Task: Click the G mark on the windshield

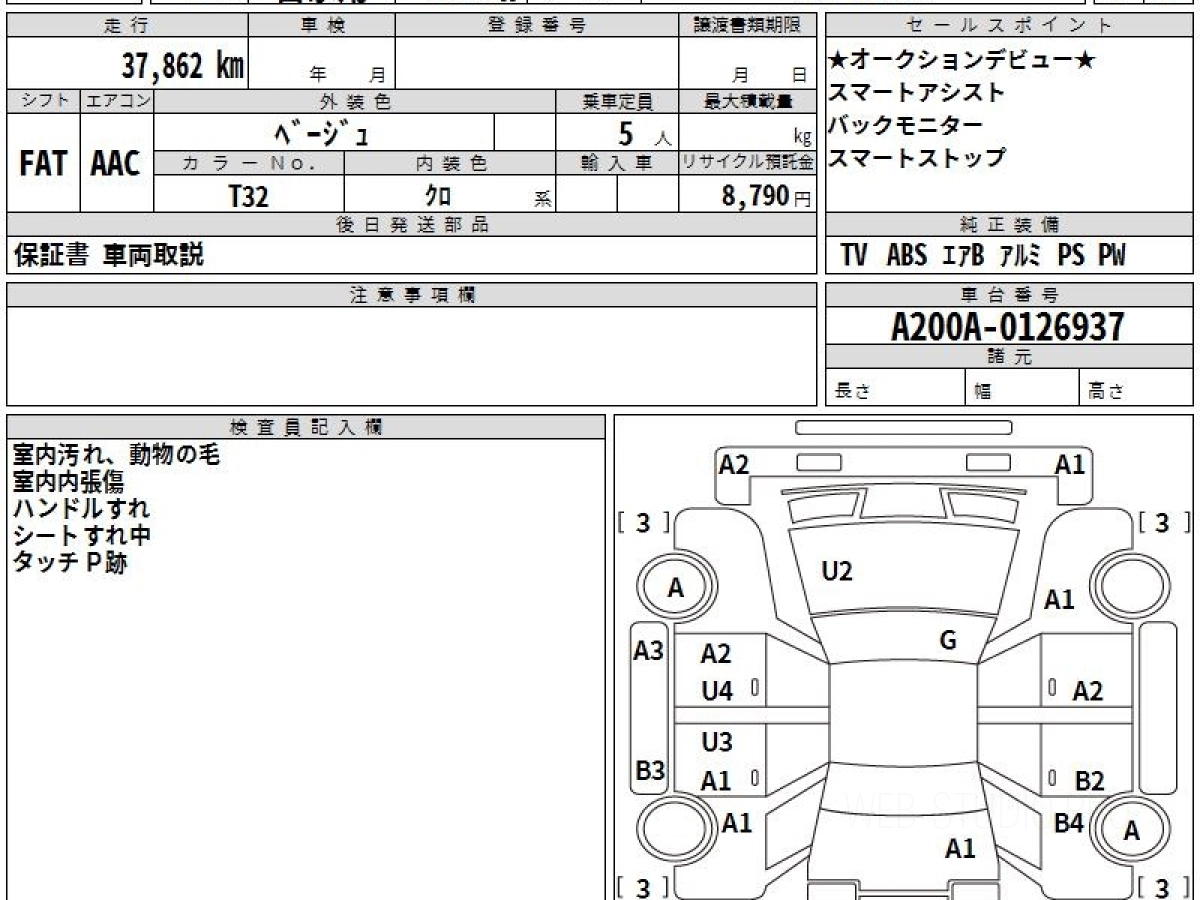Action: tap(948, 640)
